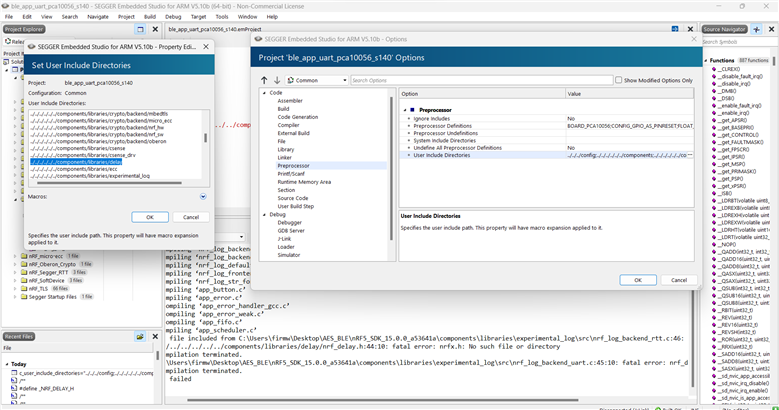Click OK in Set User Include Directories dialog

click(150, 217)
